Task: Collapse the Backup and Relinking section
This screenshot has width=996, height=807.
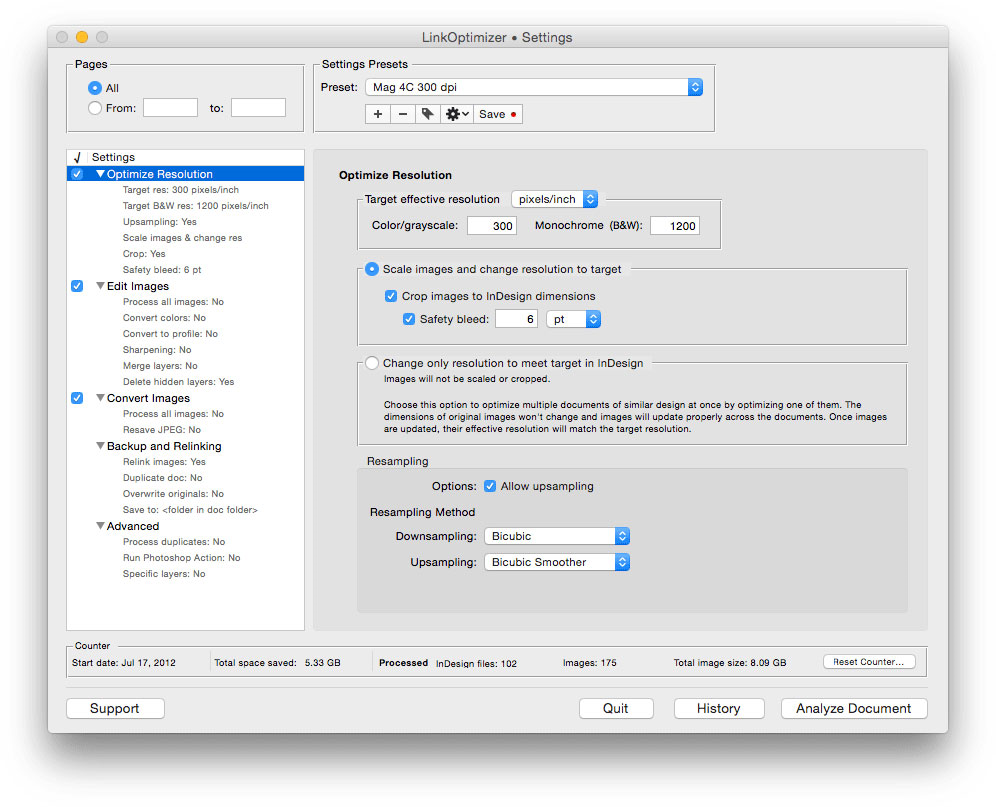Action: click(100, 446)
